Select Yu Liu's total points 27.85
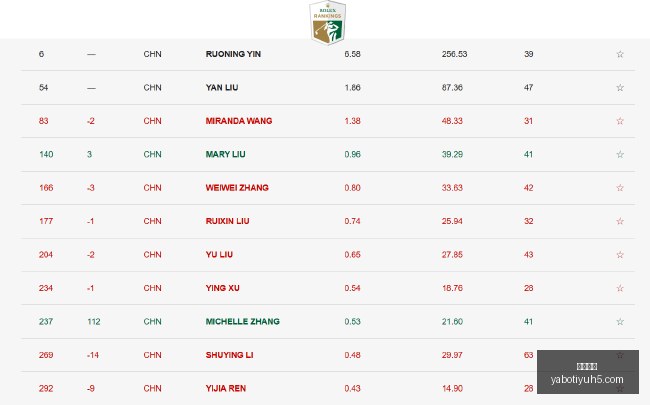This screenshot has height=405, width=650. coord(452,255)
